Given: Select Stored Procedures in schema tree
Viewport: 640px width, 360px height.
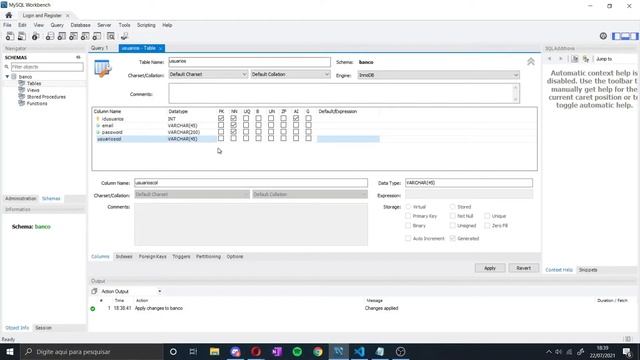Looking at the screenshot, I should coord(46,97).
